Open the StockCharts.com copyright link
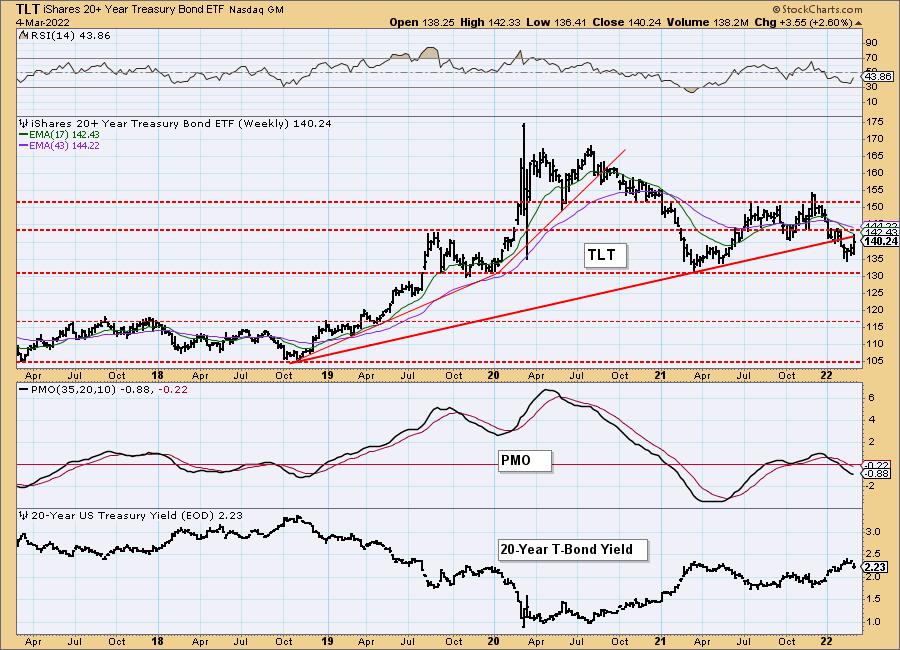Screen dimensions: 900x650 point(817,9)
